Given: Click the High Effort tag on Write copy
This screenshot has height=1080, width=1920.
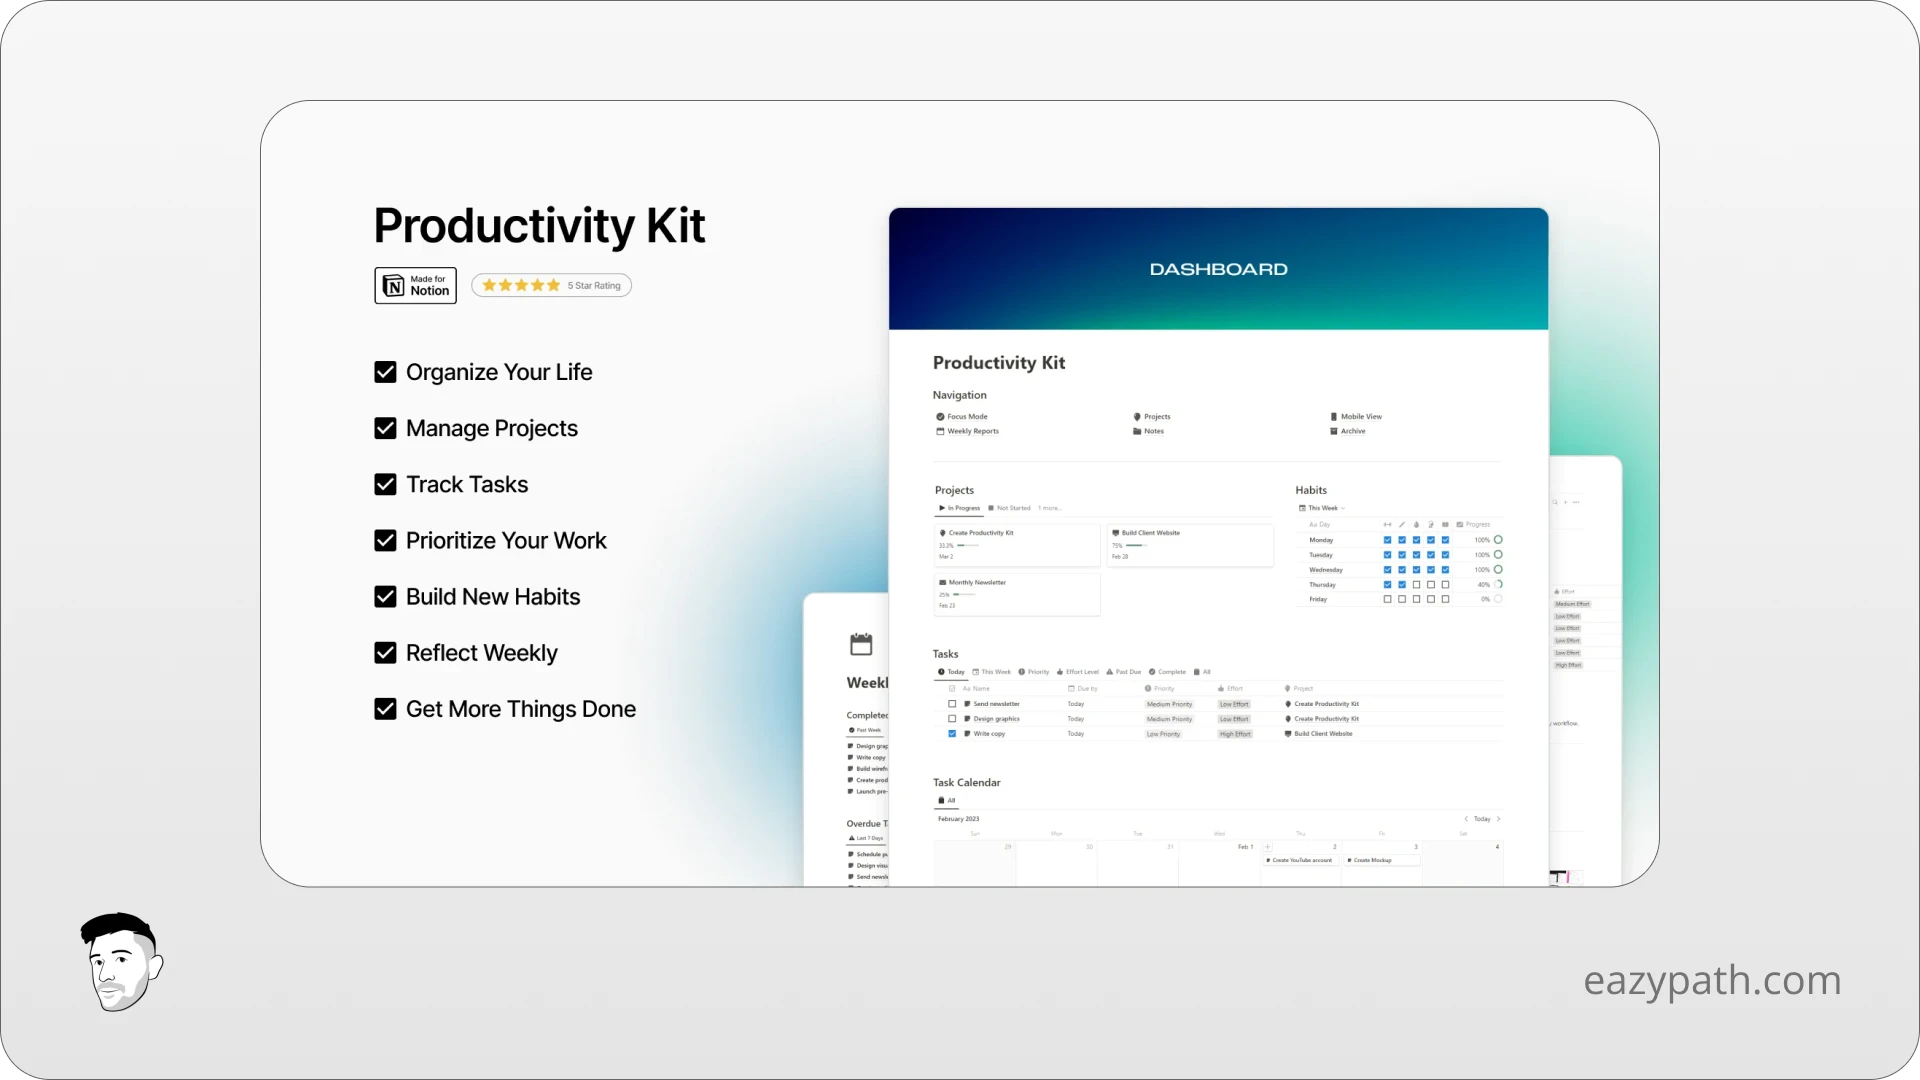Looking at the screenshot, I should [1235, 734].
